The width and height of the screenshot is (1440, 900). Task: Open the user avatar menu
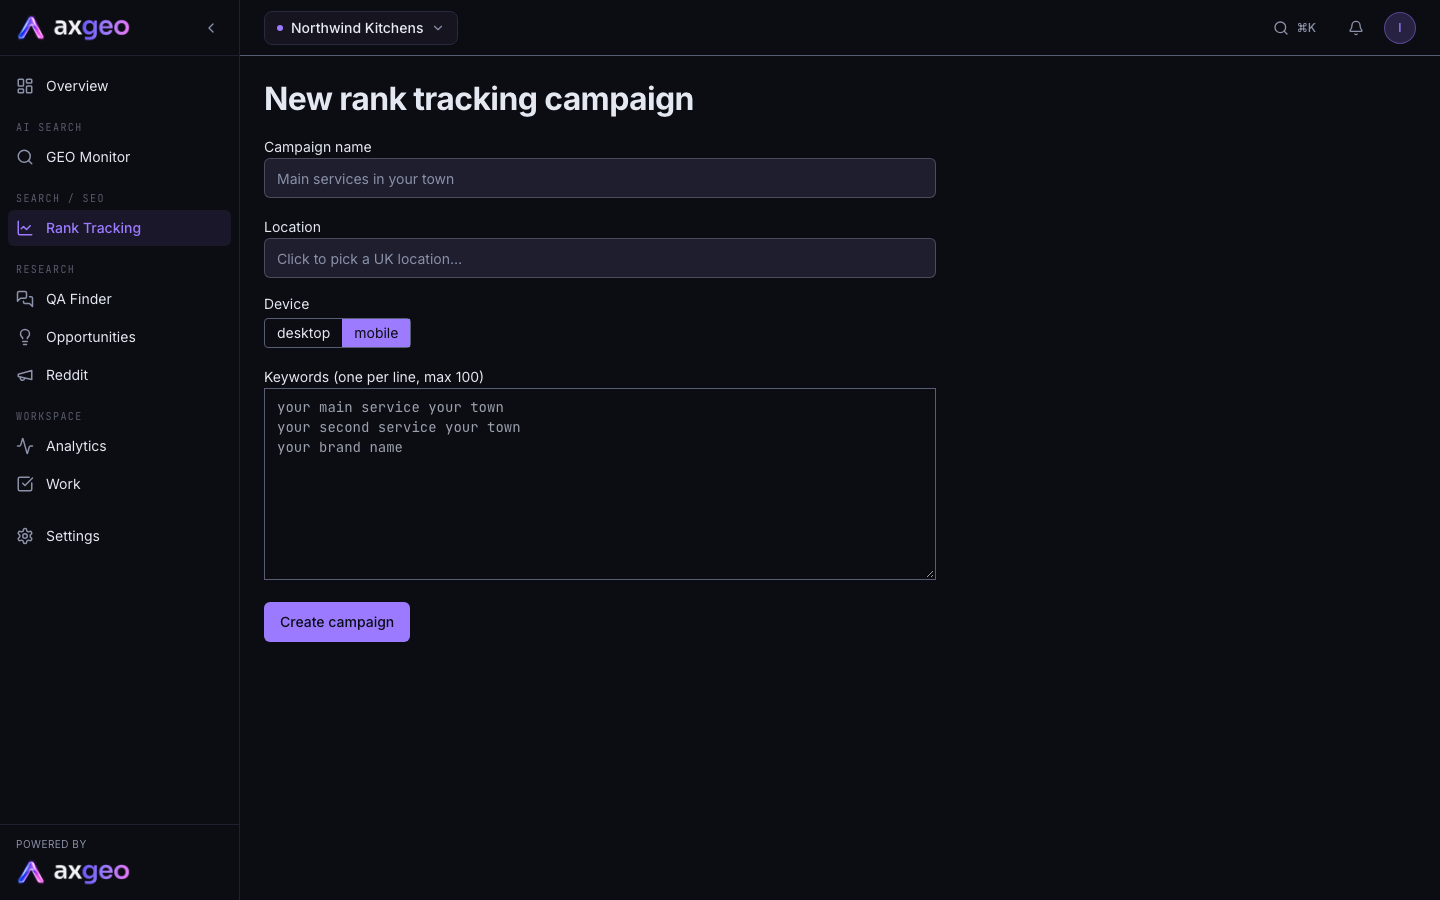[x=1400, y=28]
